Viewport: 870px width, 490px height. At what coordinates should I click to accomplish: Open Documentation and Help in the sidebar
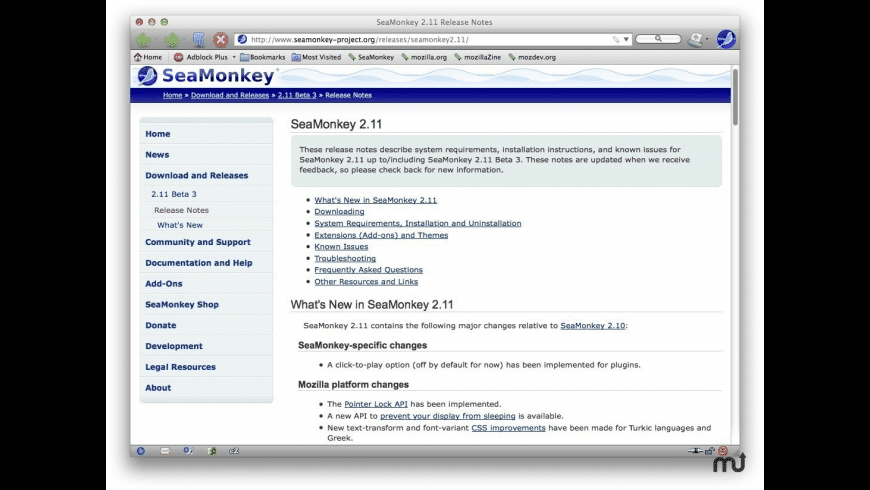(x=199, y=263)
